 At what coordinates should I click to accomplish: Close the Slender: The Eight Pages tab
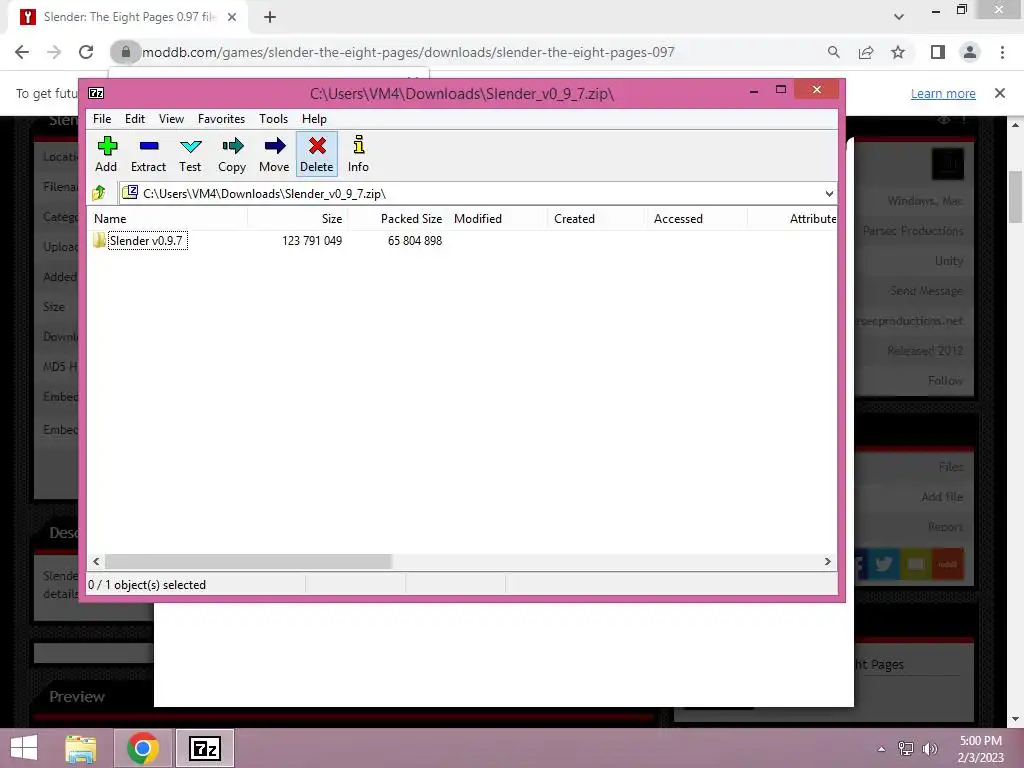click(x=232, y=17)
